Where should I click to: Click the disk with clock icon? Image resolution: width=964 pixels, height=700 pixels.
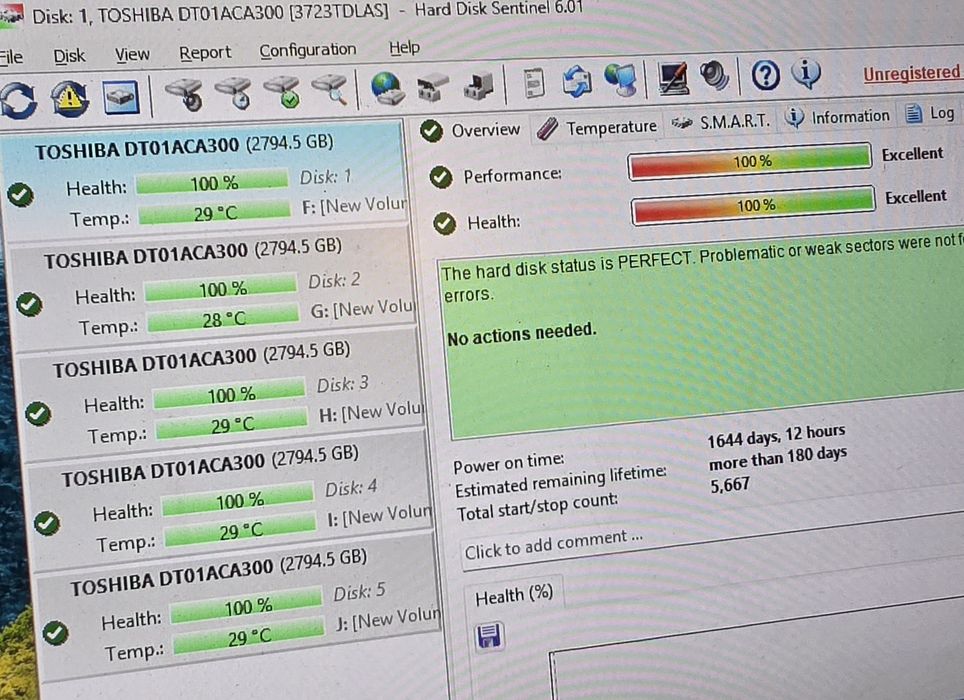click(234, 93)
